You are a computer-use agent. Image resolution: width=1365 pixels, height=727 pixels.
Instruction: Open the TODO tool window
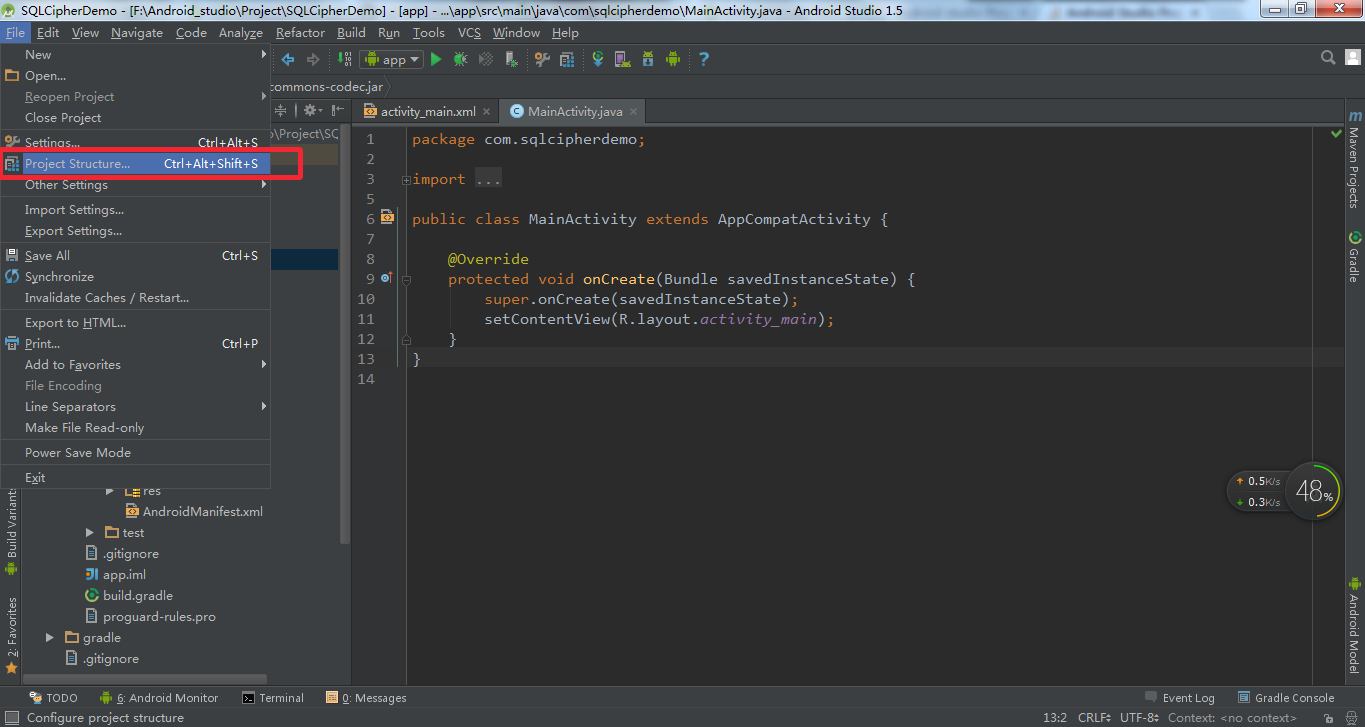pos(53,698)
